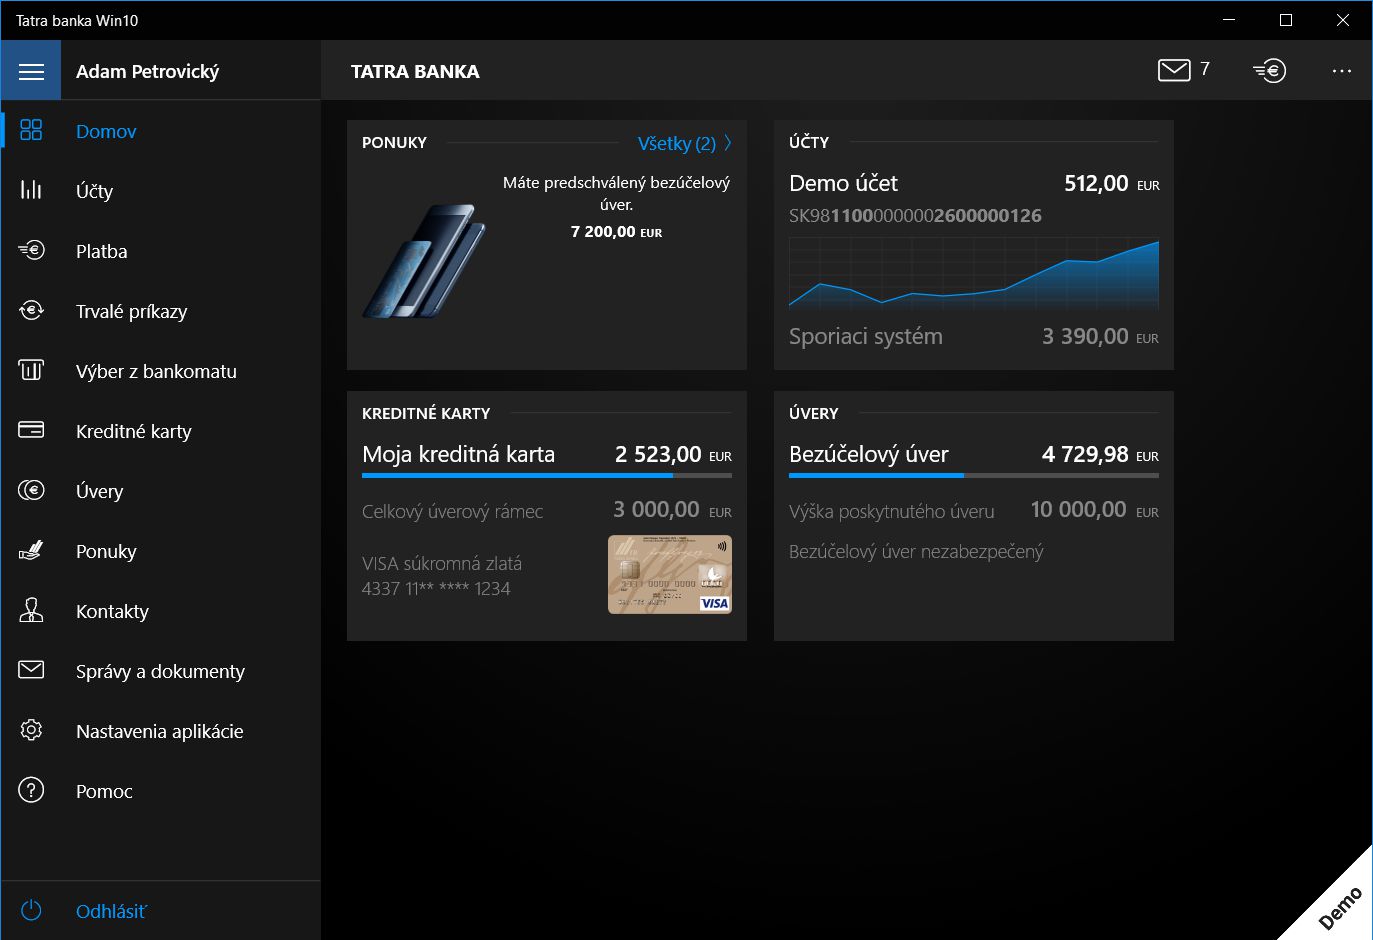Click Výška poskytnutého úveru label
Screen dimensions: 1373x940
point(891,511)
